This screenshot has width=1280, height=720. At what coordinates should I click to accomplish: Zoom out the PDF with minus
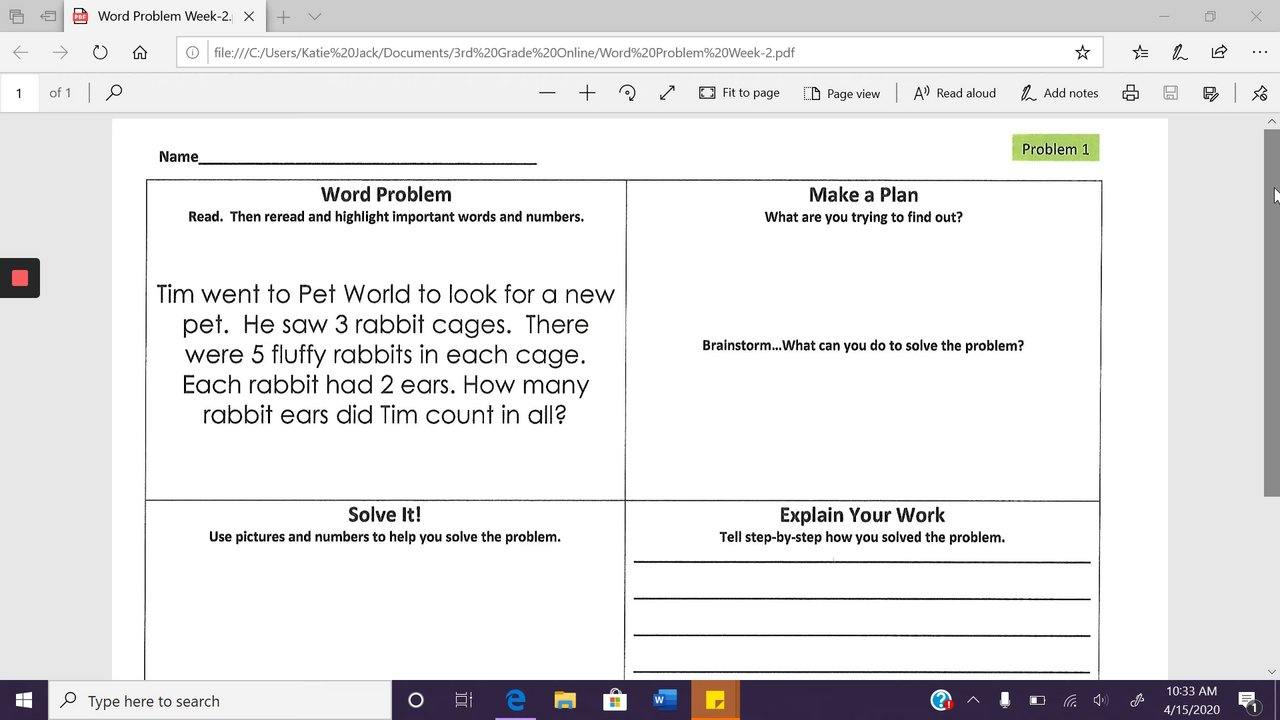tap(547, 93)
